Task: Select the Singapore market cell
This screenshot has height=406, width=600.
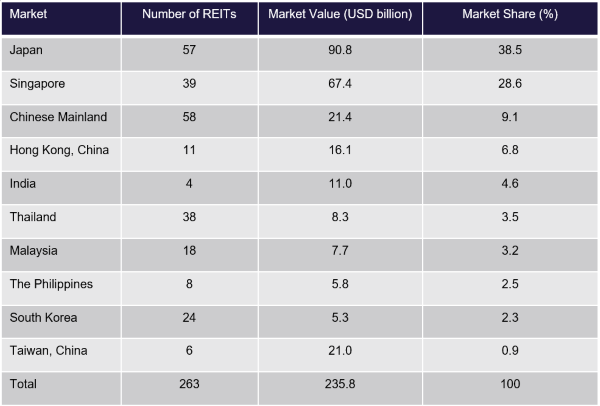Action: tap(34, 84)
